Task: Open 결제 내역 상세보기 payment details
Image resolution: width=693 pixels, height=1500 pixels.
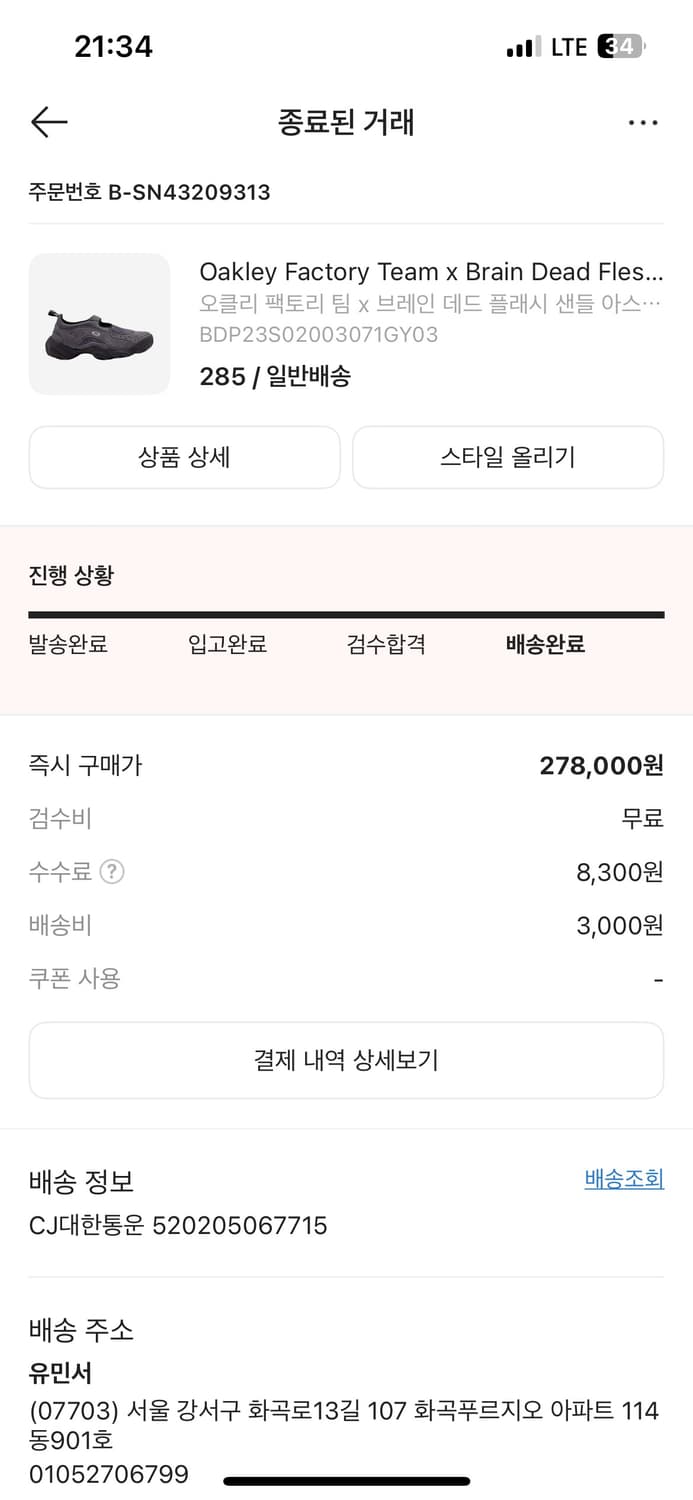Action: (346, 1060)
